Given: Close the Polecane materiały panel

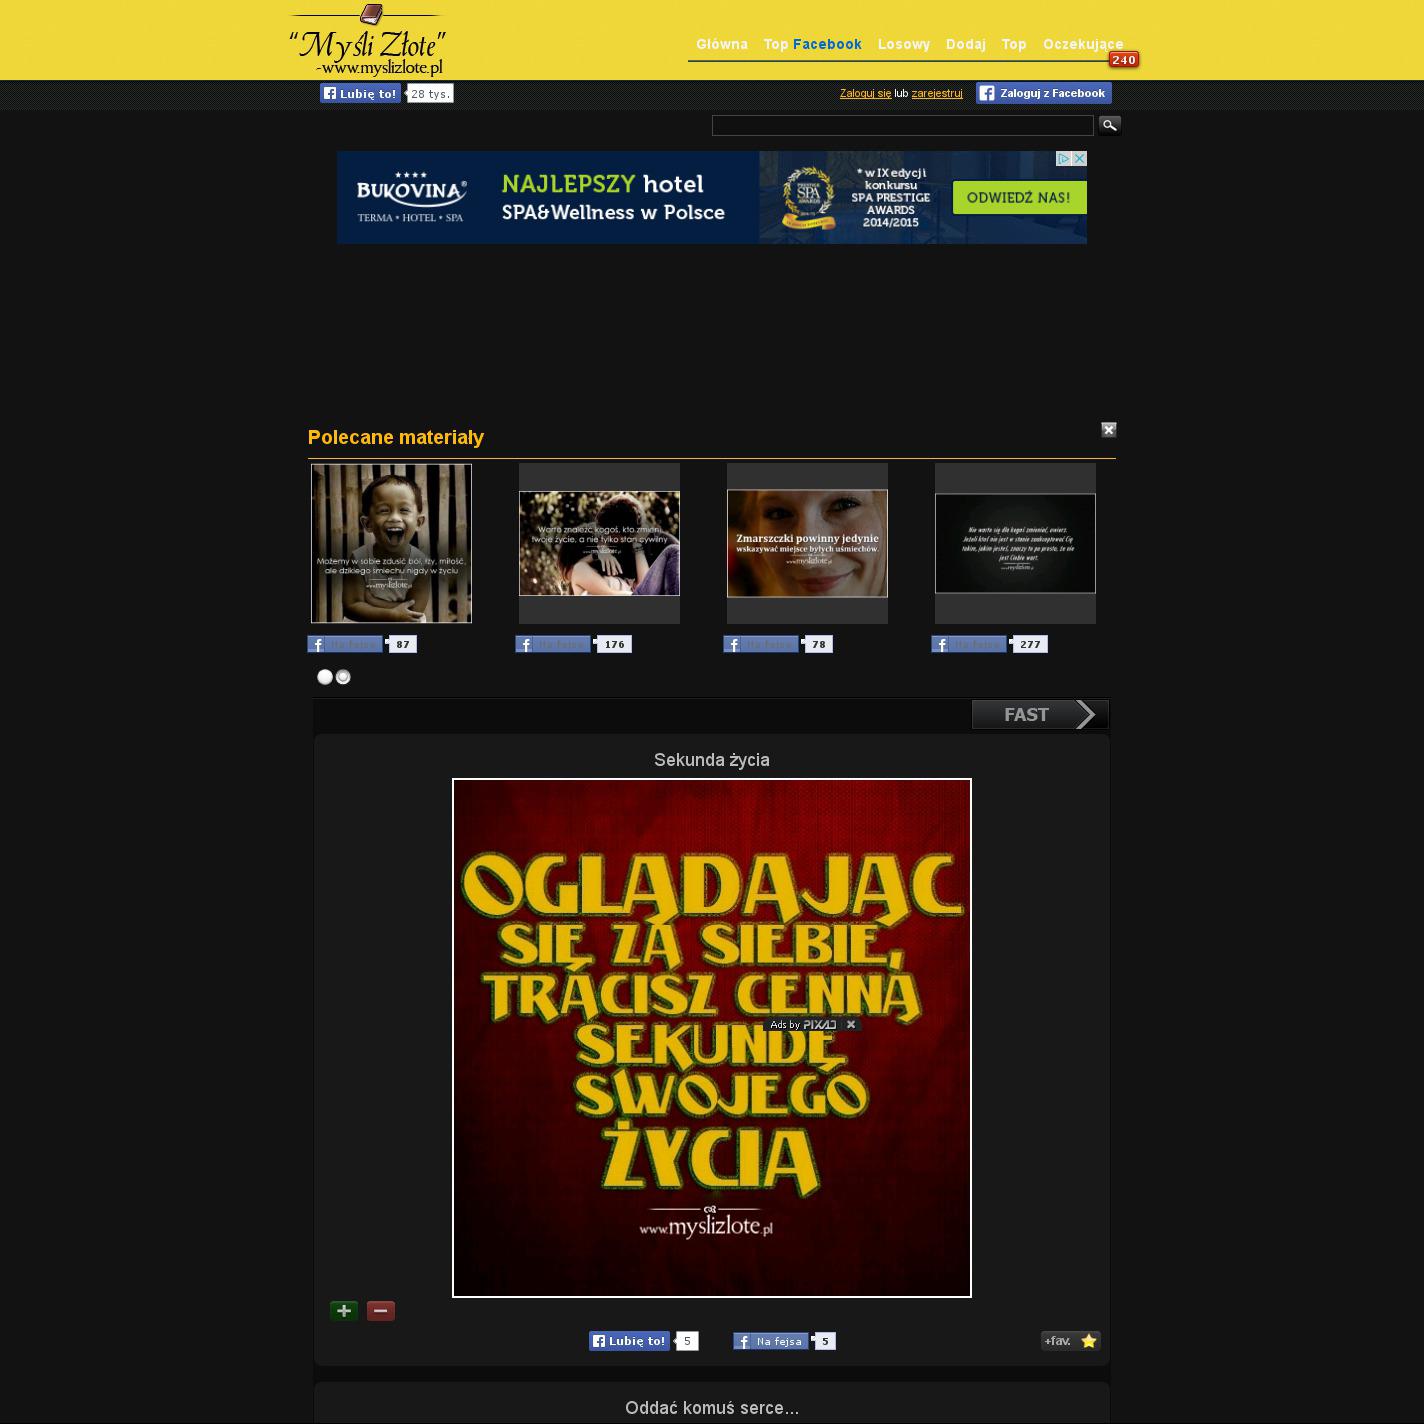Looking at the screenshot, I should point(1108,430).
